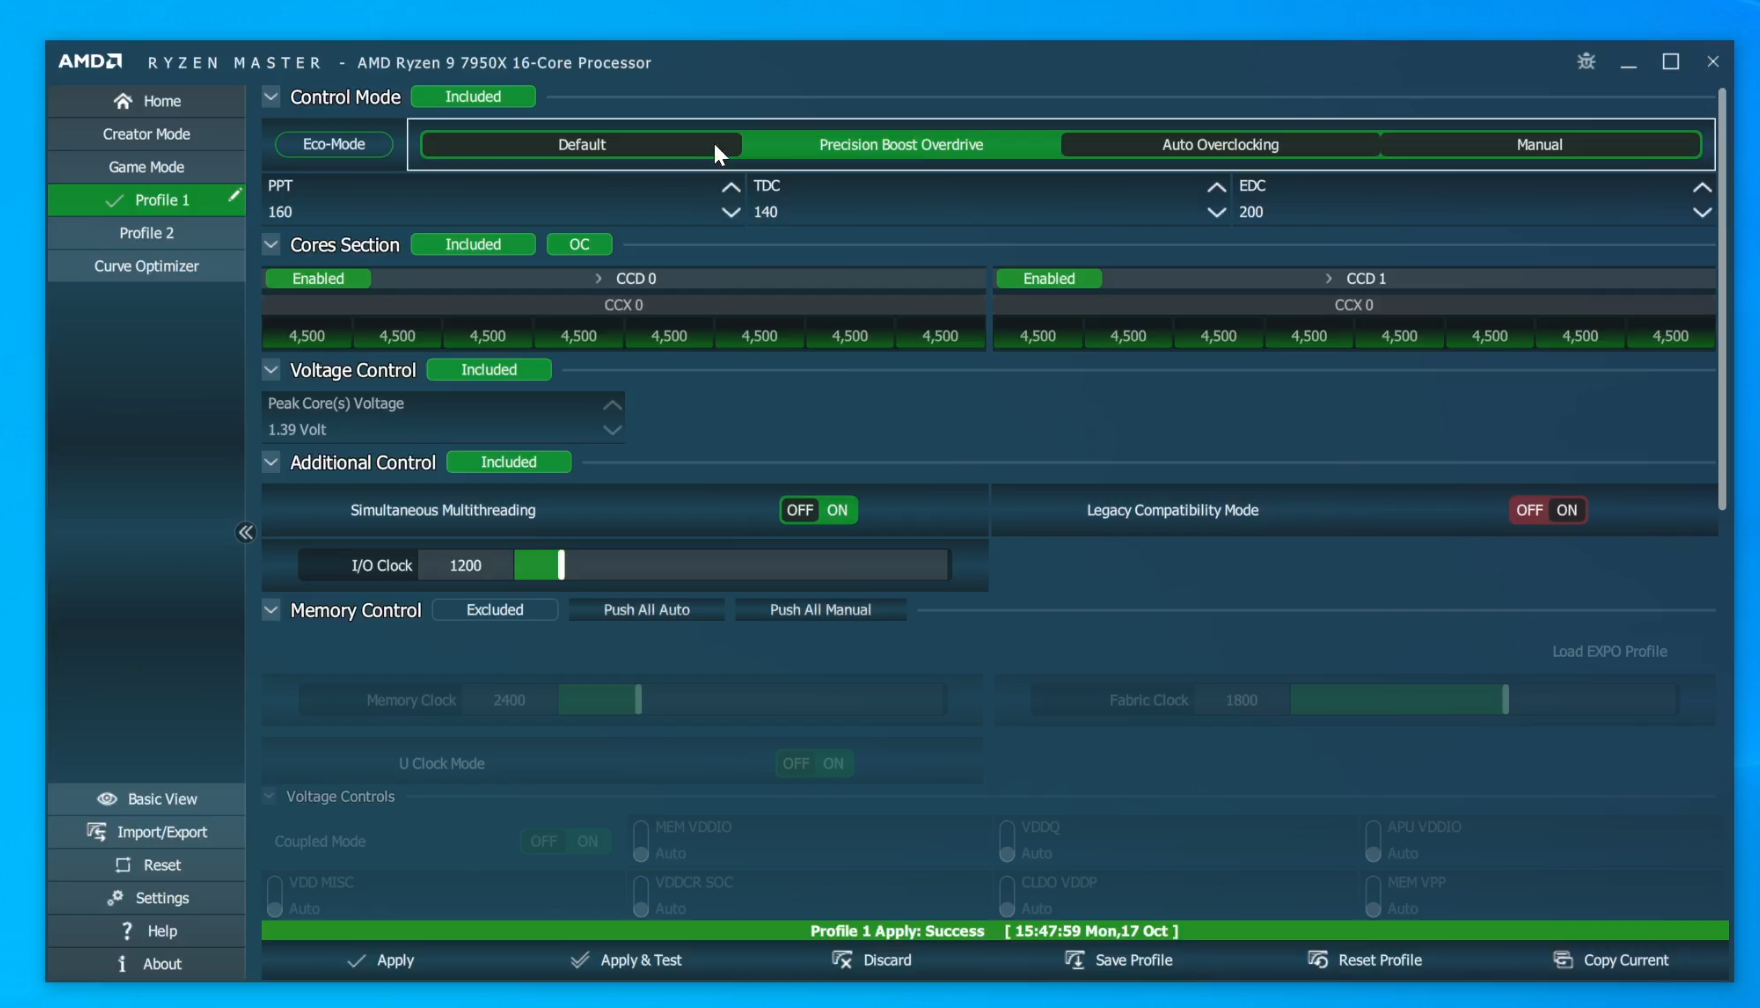
Task: Decrease EDC value with down arrow
Action: click(x=1702, y=213)
